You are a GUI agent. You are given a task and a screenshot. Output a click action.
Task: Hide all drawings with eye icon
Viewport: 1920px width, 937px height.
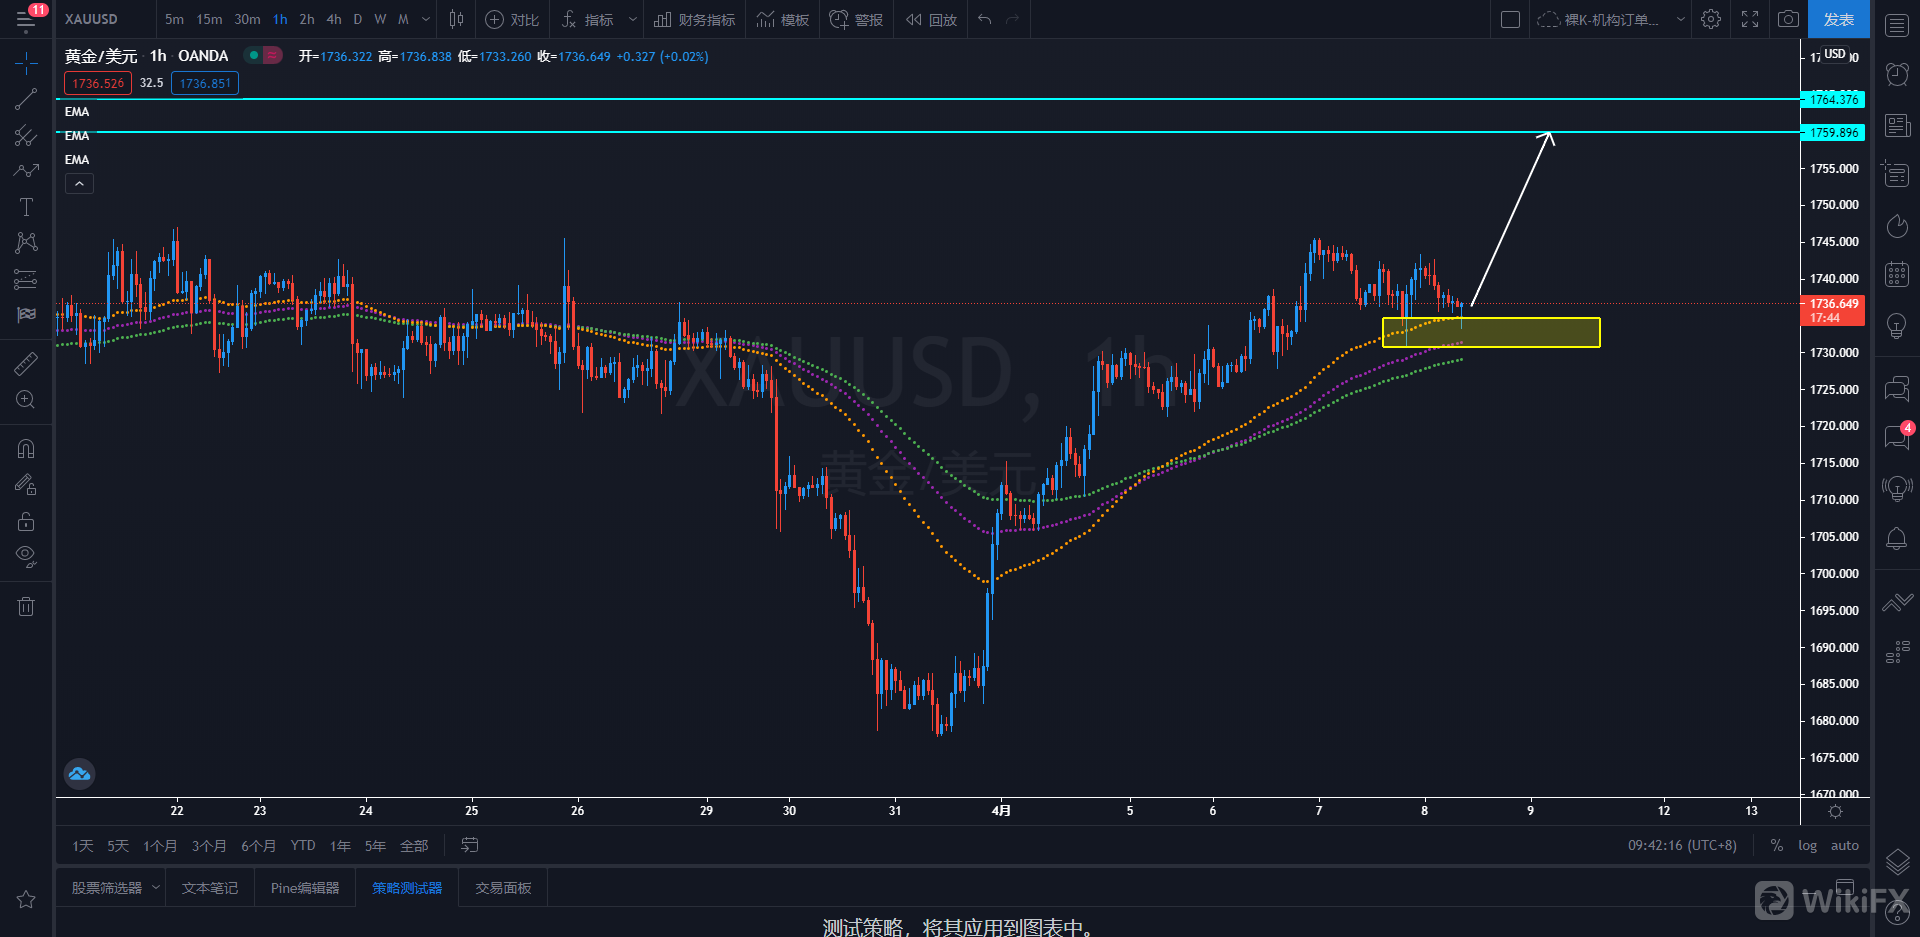pos(26,556)
